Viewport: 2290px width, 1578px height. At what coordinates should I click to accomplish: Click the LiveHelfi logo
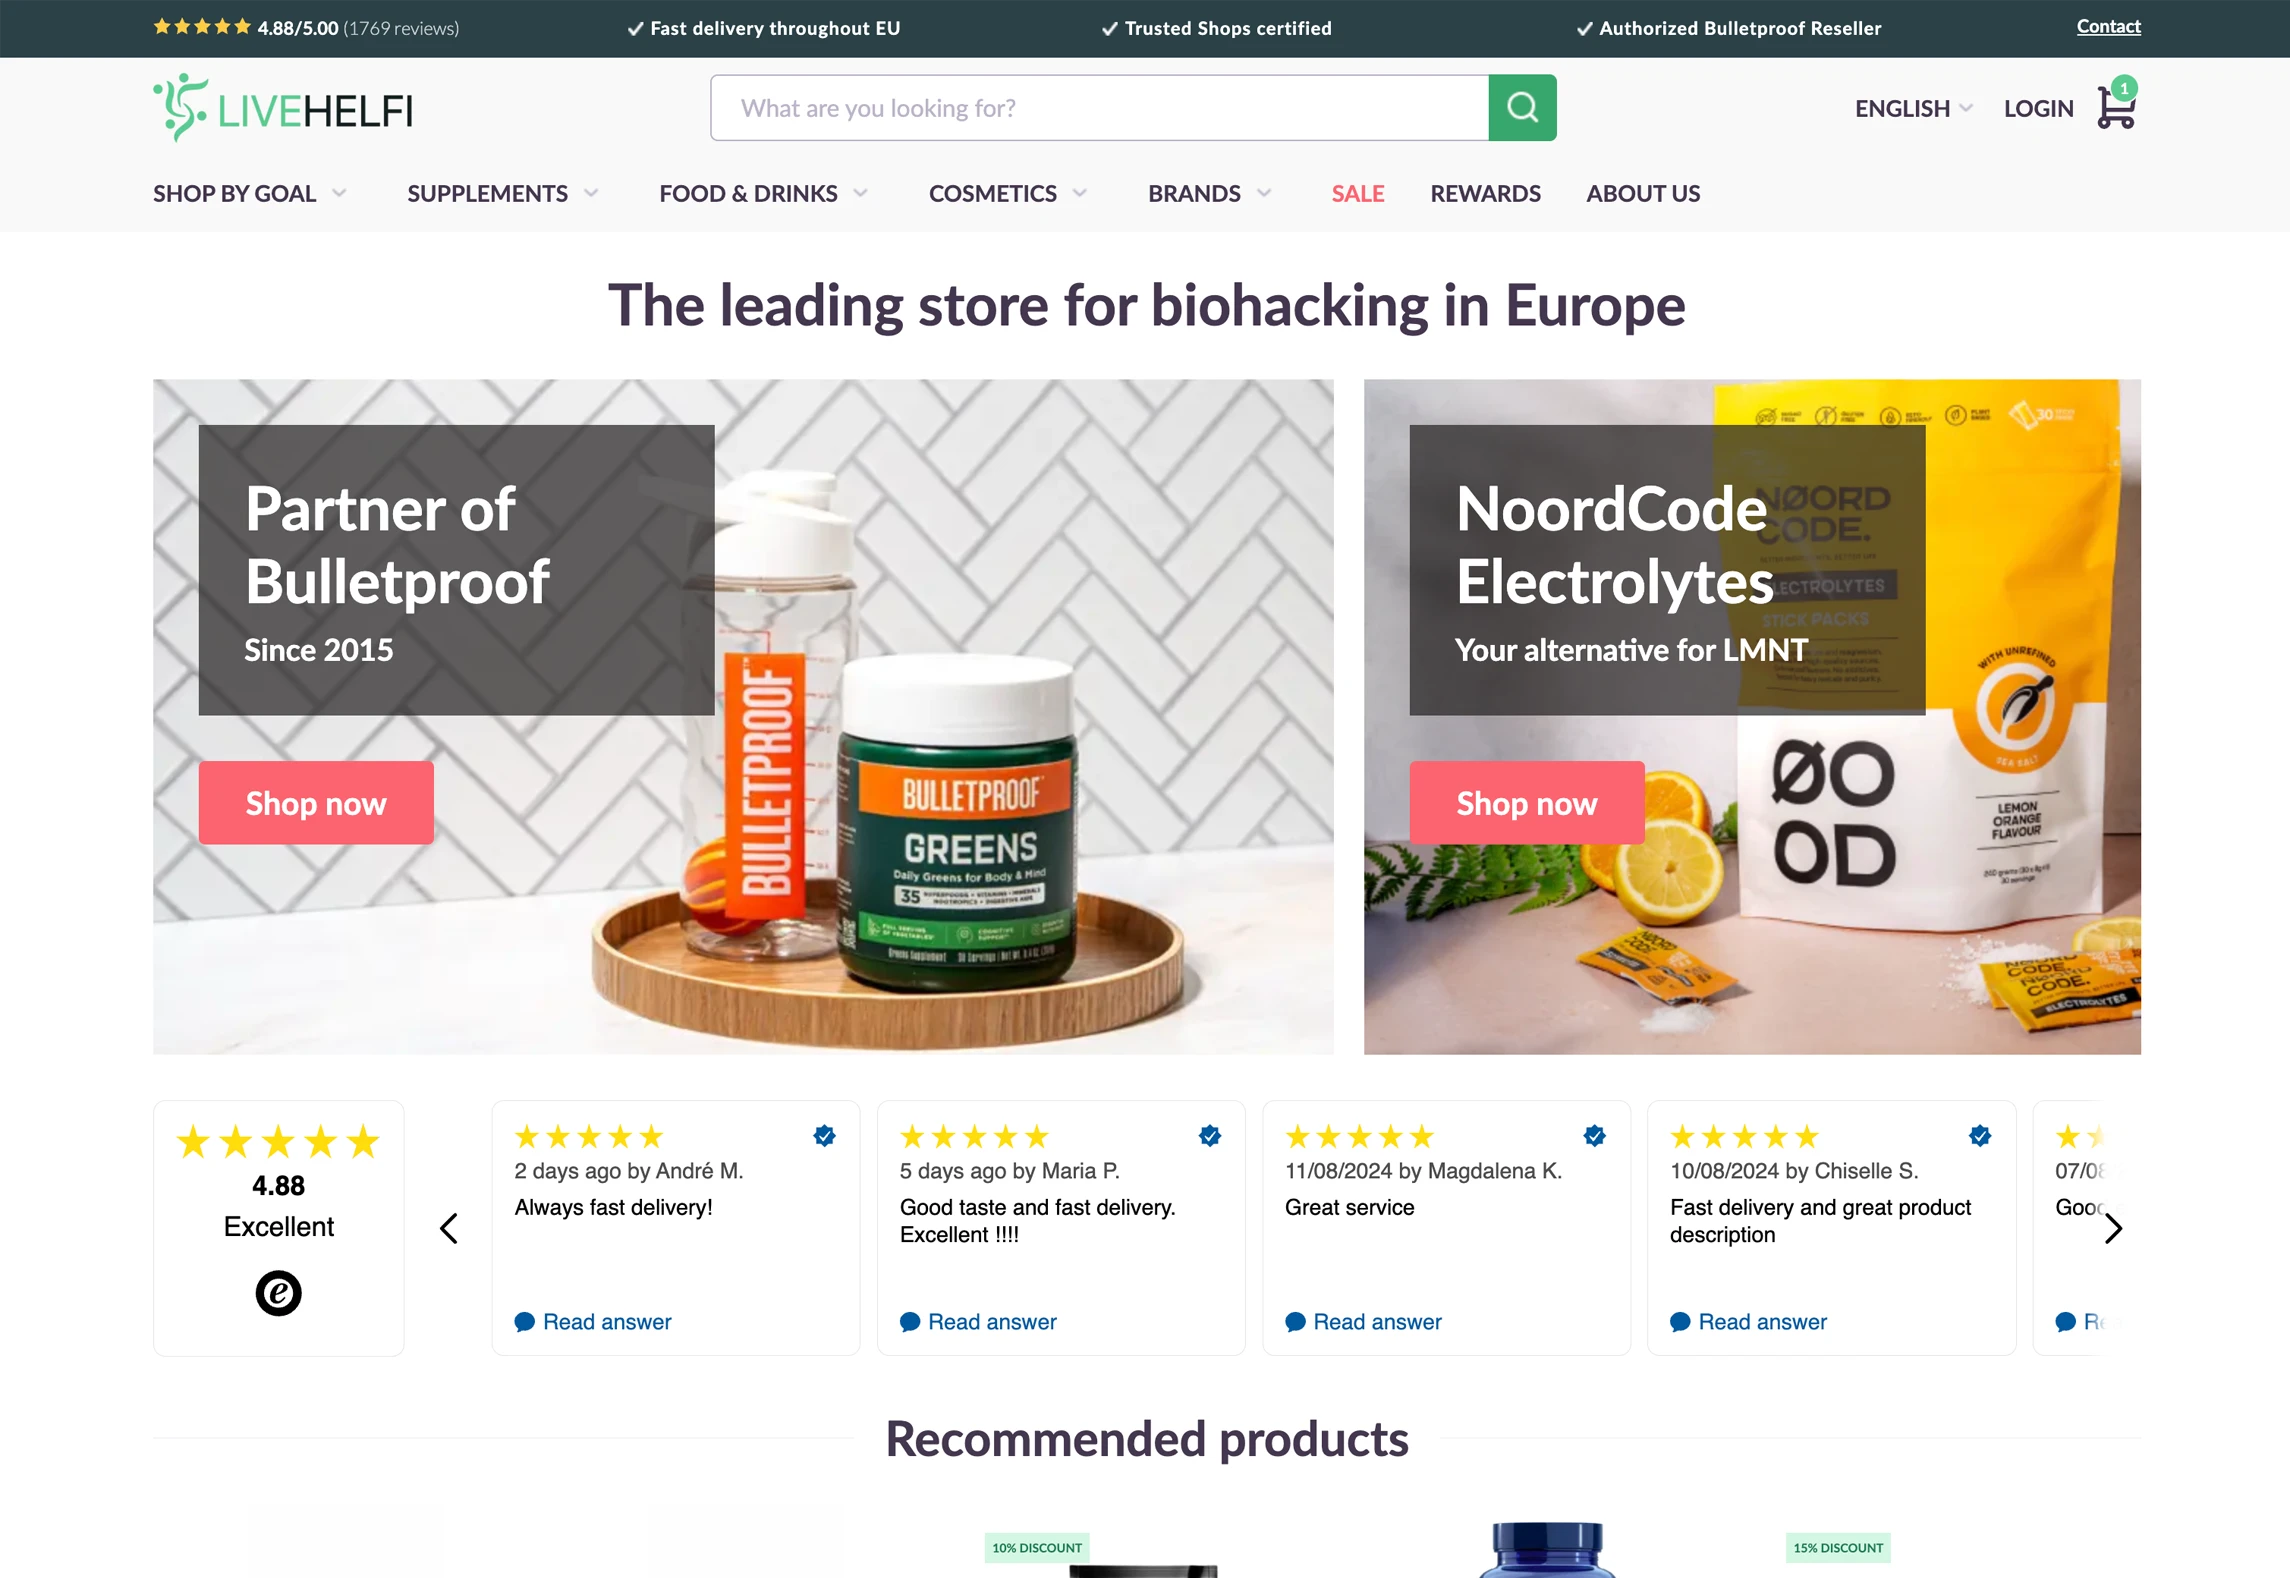coord(282,107)
